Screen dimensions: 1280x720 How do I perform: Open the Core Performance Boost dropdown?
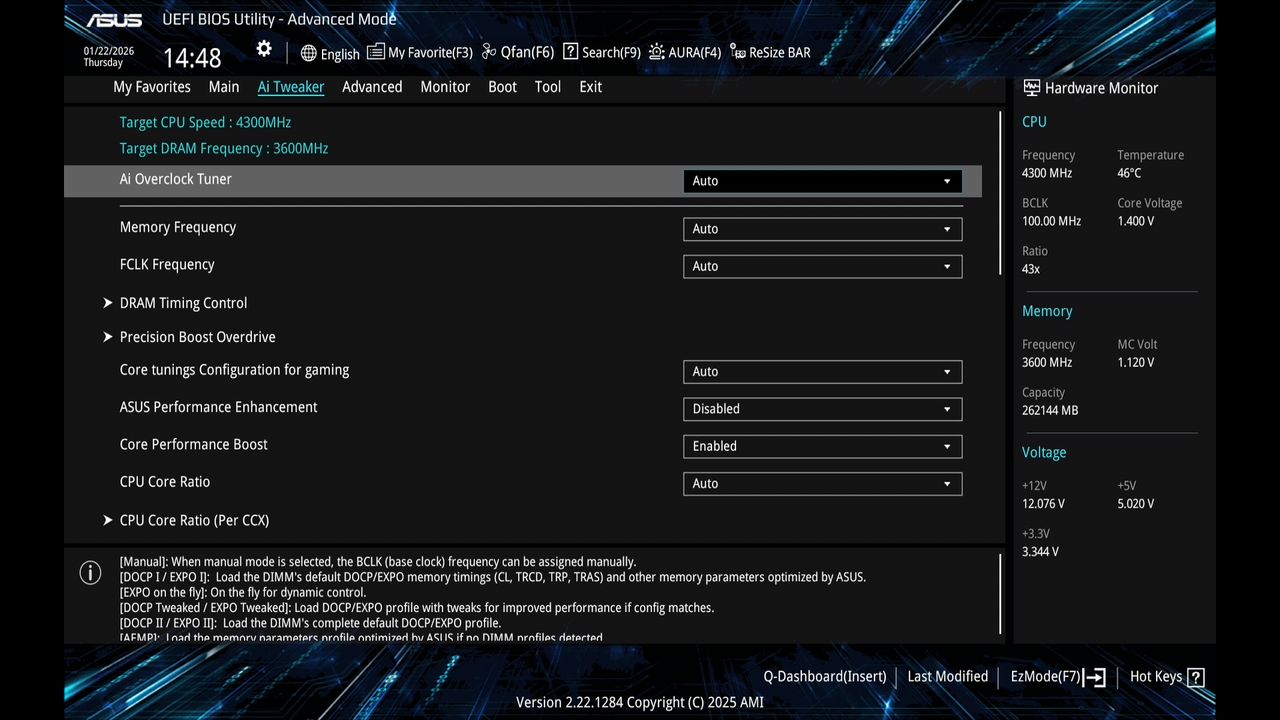[821, 446]
